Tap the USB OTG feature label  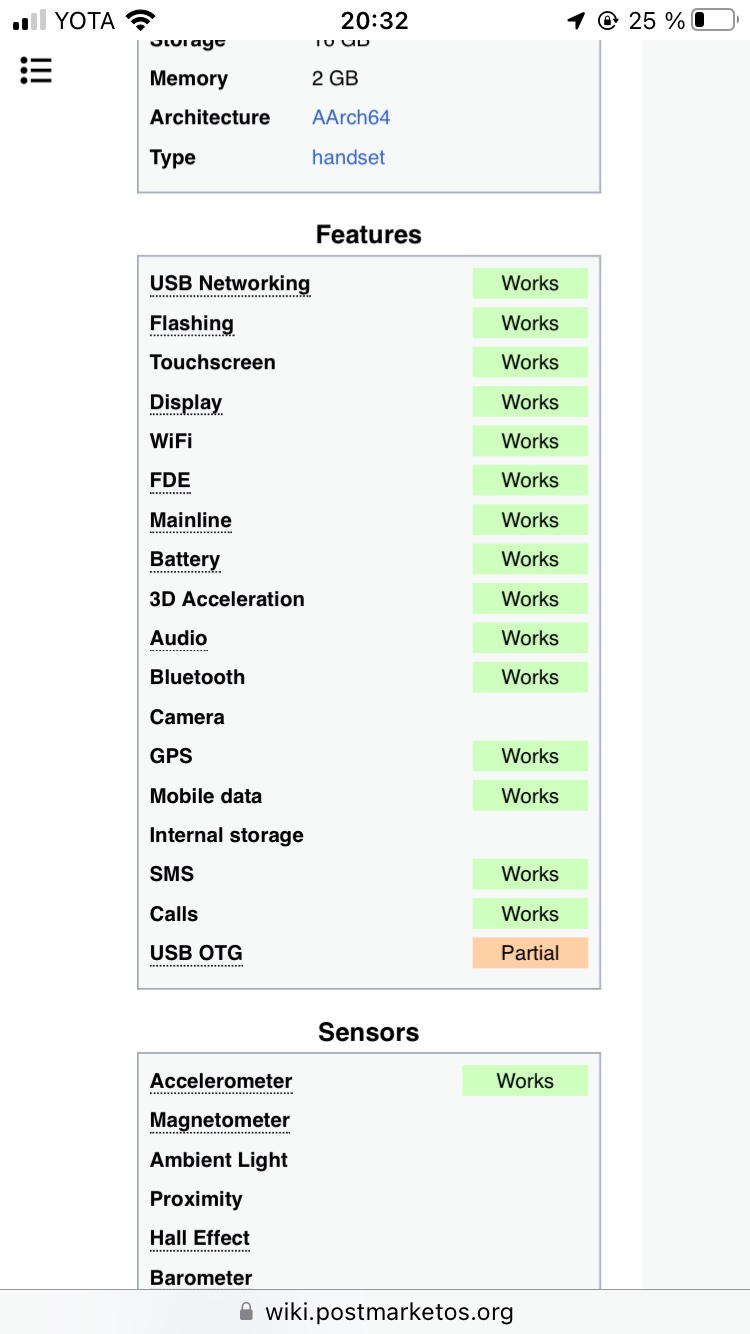pos(196,954)
